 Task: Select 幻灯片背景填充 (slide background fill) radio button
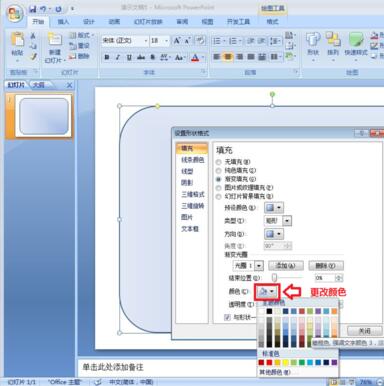click(219, 197)
